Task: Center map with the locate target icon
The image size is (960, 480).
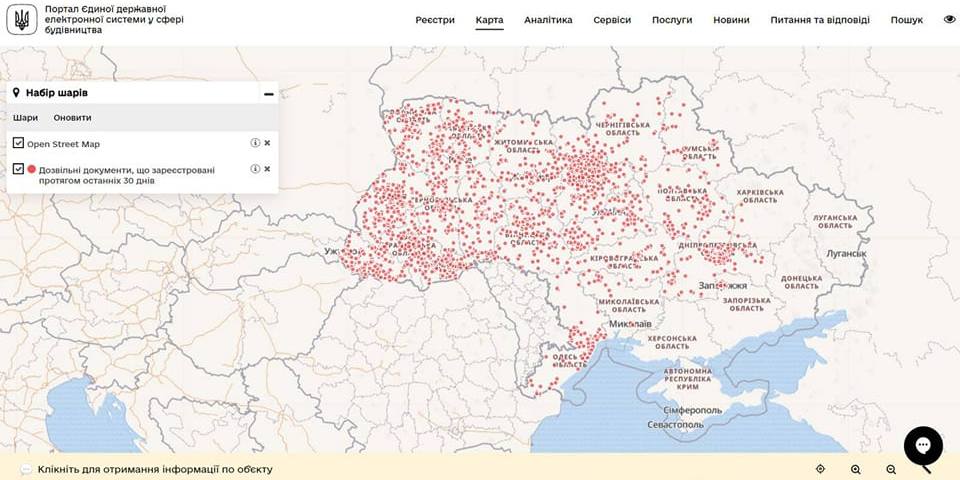Action: tap(820, 469)
